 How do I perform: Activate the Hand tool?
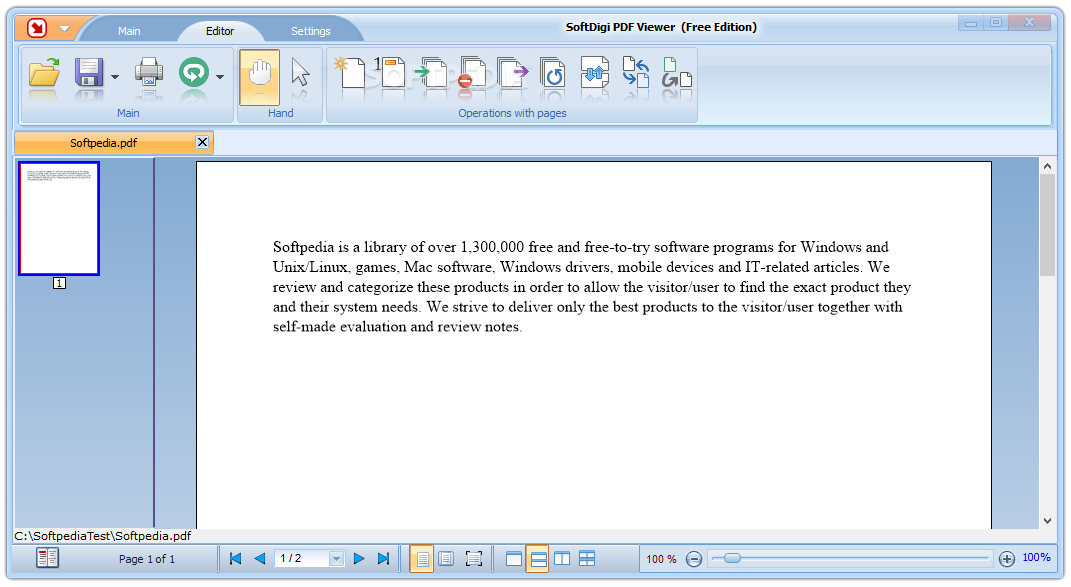pyautogui.click(x=260, y=77)
